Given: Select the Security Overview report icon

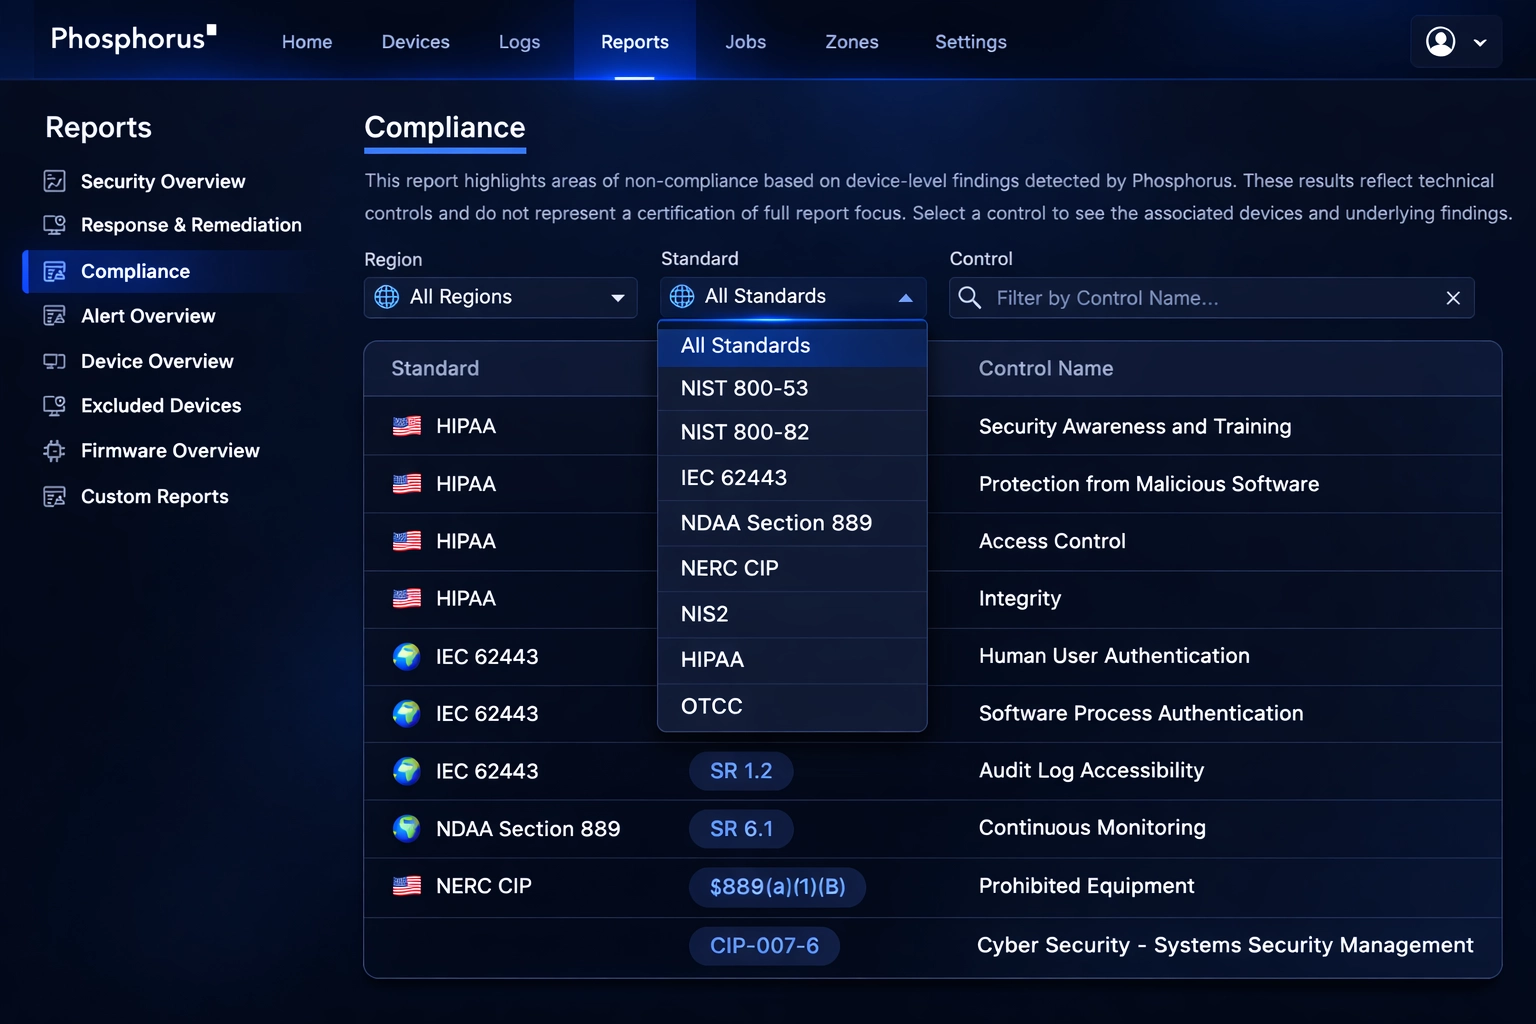Looking at the screenshot, I should click(x=55, y=181).
